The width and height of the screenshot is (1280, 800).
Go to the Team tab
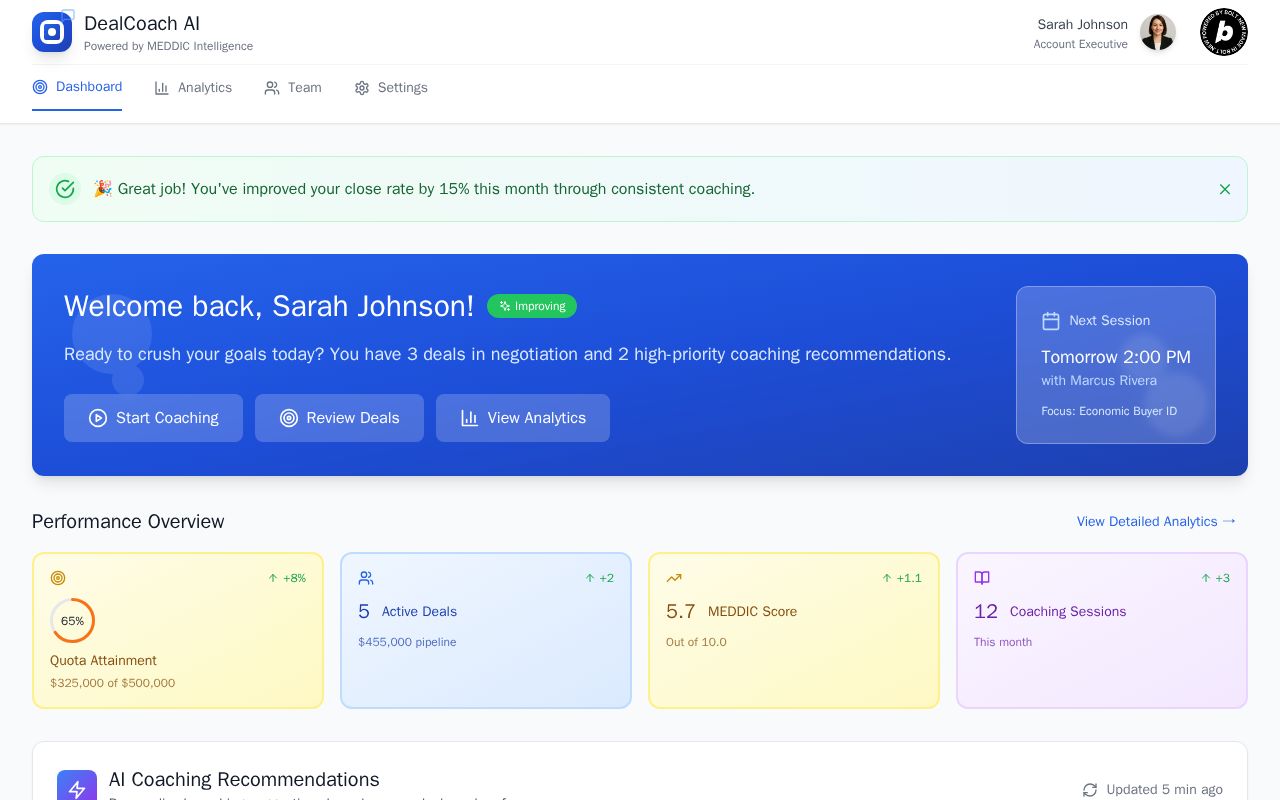click(293, 88)
